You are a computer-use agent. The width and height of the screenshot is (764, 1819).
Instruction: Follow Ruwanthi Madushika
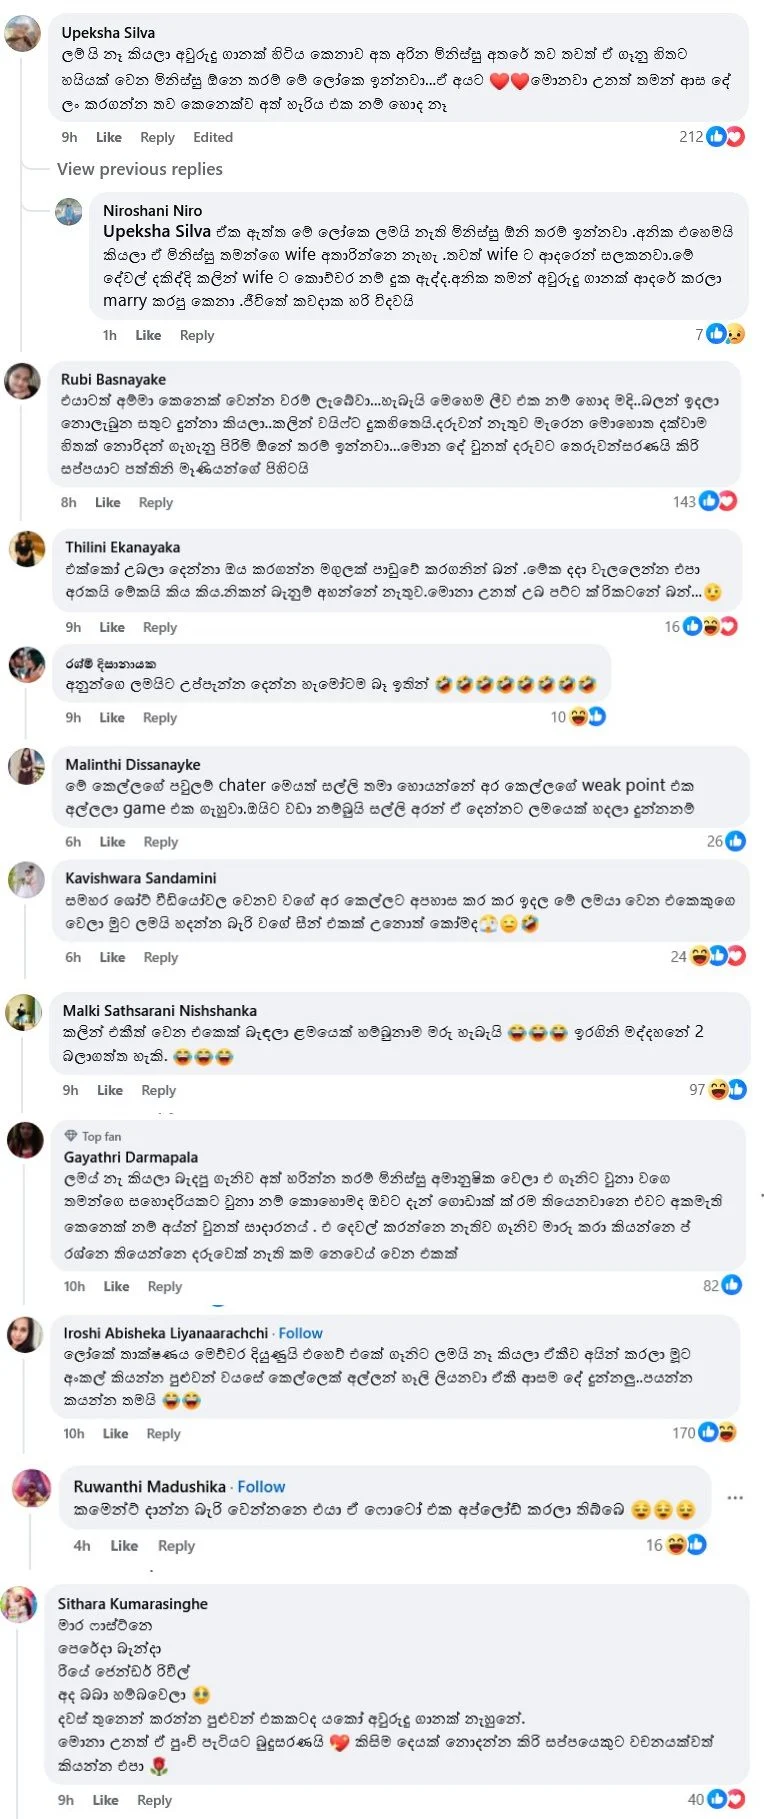pos(261,1487)
